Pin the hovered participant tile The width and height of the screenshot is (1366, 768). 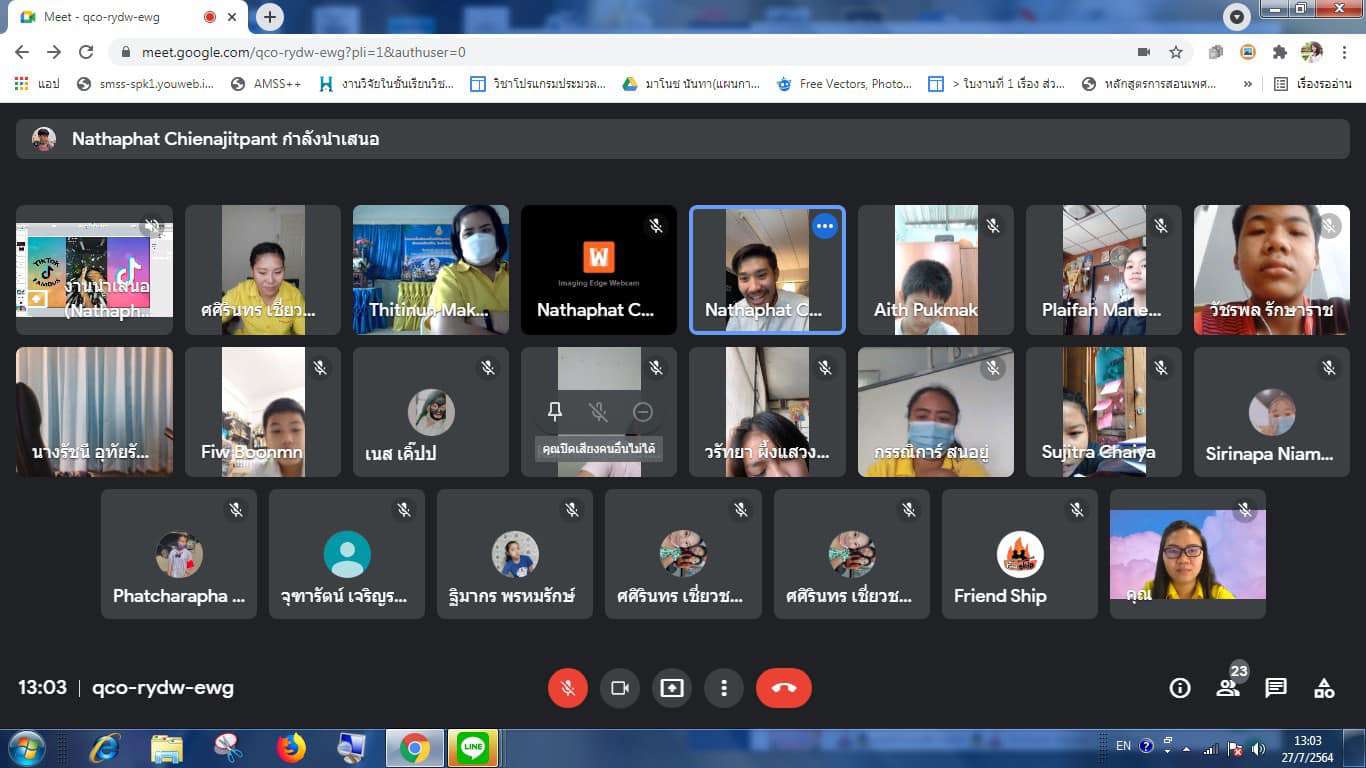point(555,412)
